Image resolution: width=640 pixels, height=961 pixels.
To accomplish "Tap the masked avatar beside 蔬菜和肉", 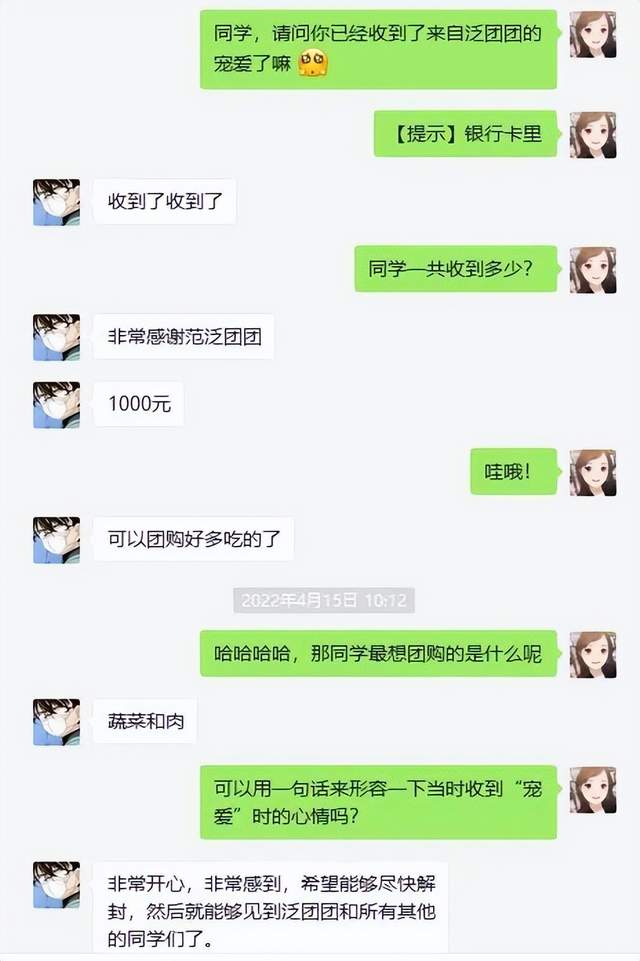I will tap(56, 722).
